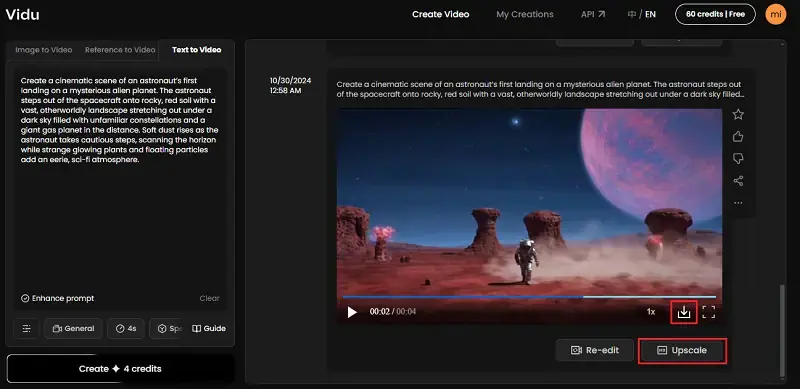Screen dimensions: 800x389
Task: Open the Speed option dropdown
Action: pos(167,329)
